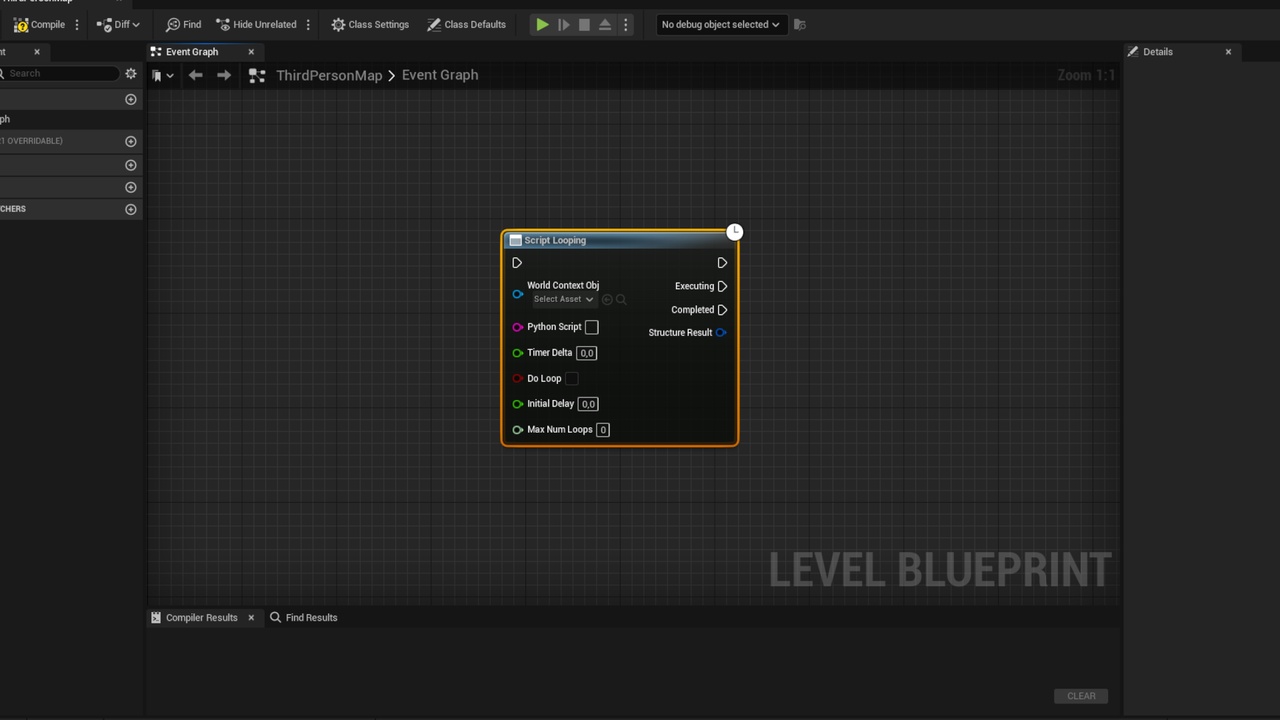
Task: Close the Compiler Results tab
Action: pos(251,618)
